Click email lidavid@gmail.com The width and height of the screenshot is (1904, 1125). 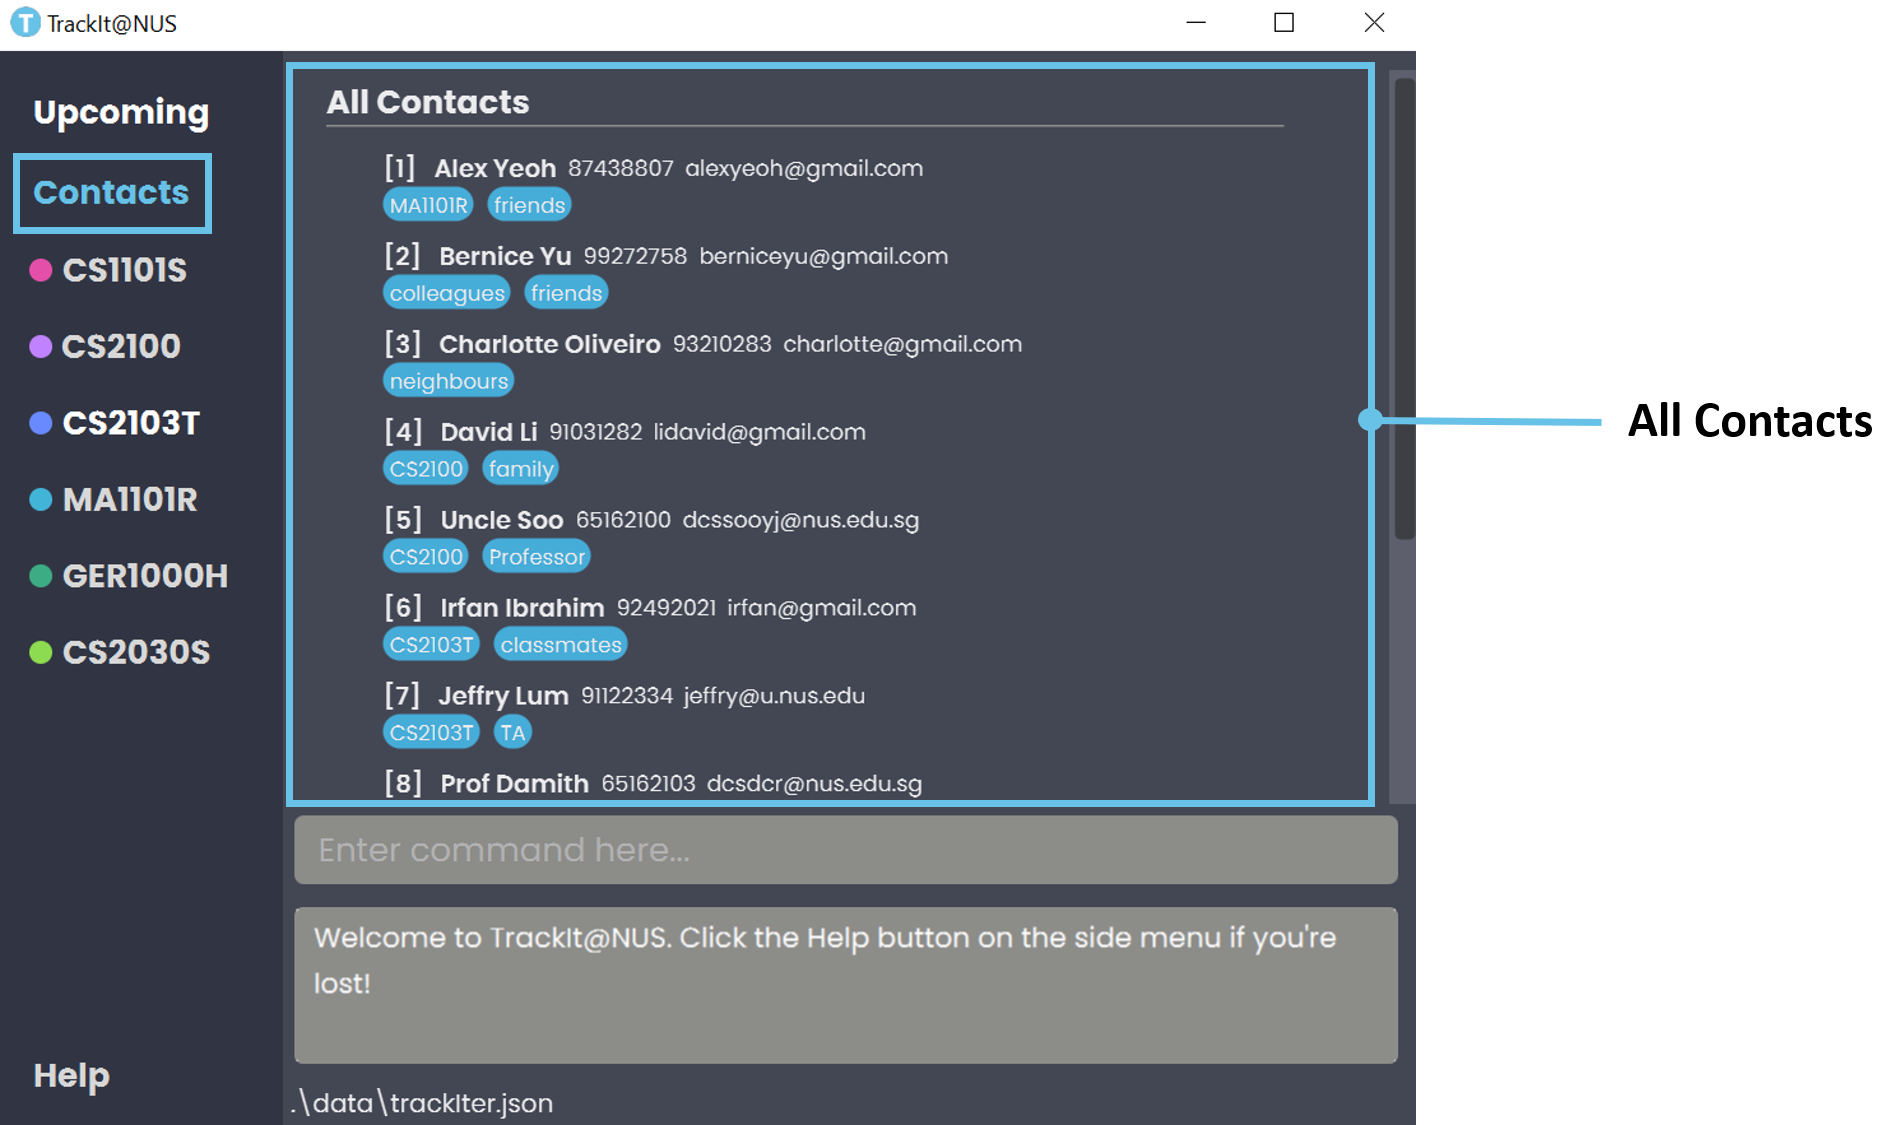[760, 432]
